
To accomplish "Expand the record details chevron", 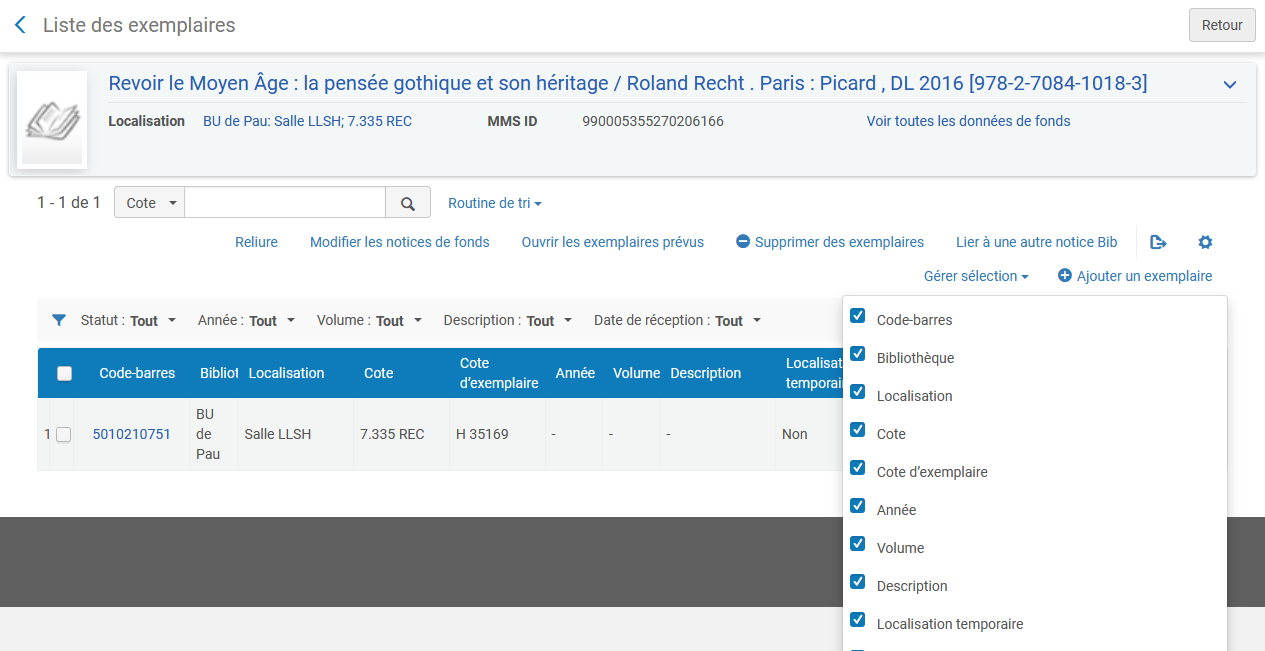I will click(1230, 85).
